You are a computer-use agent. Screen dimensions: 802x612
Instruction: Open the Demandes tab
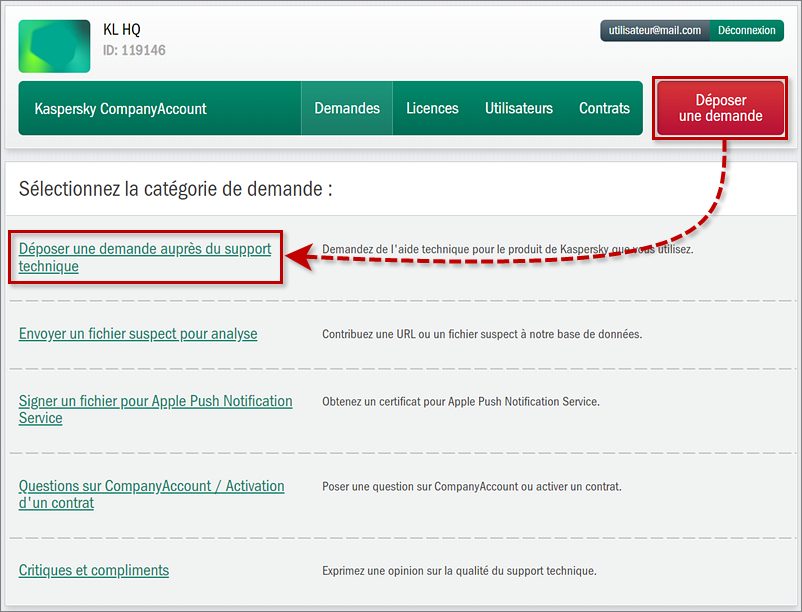[347, 108]
